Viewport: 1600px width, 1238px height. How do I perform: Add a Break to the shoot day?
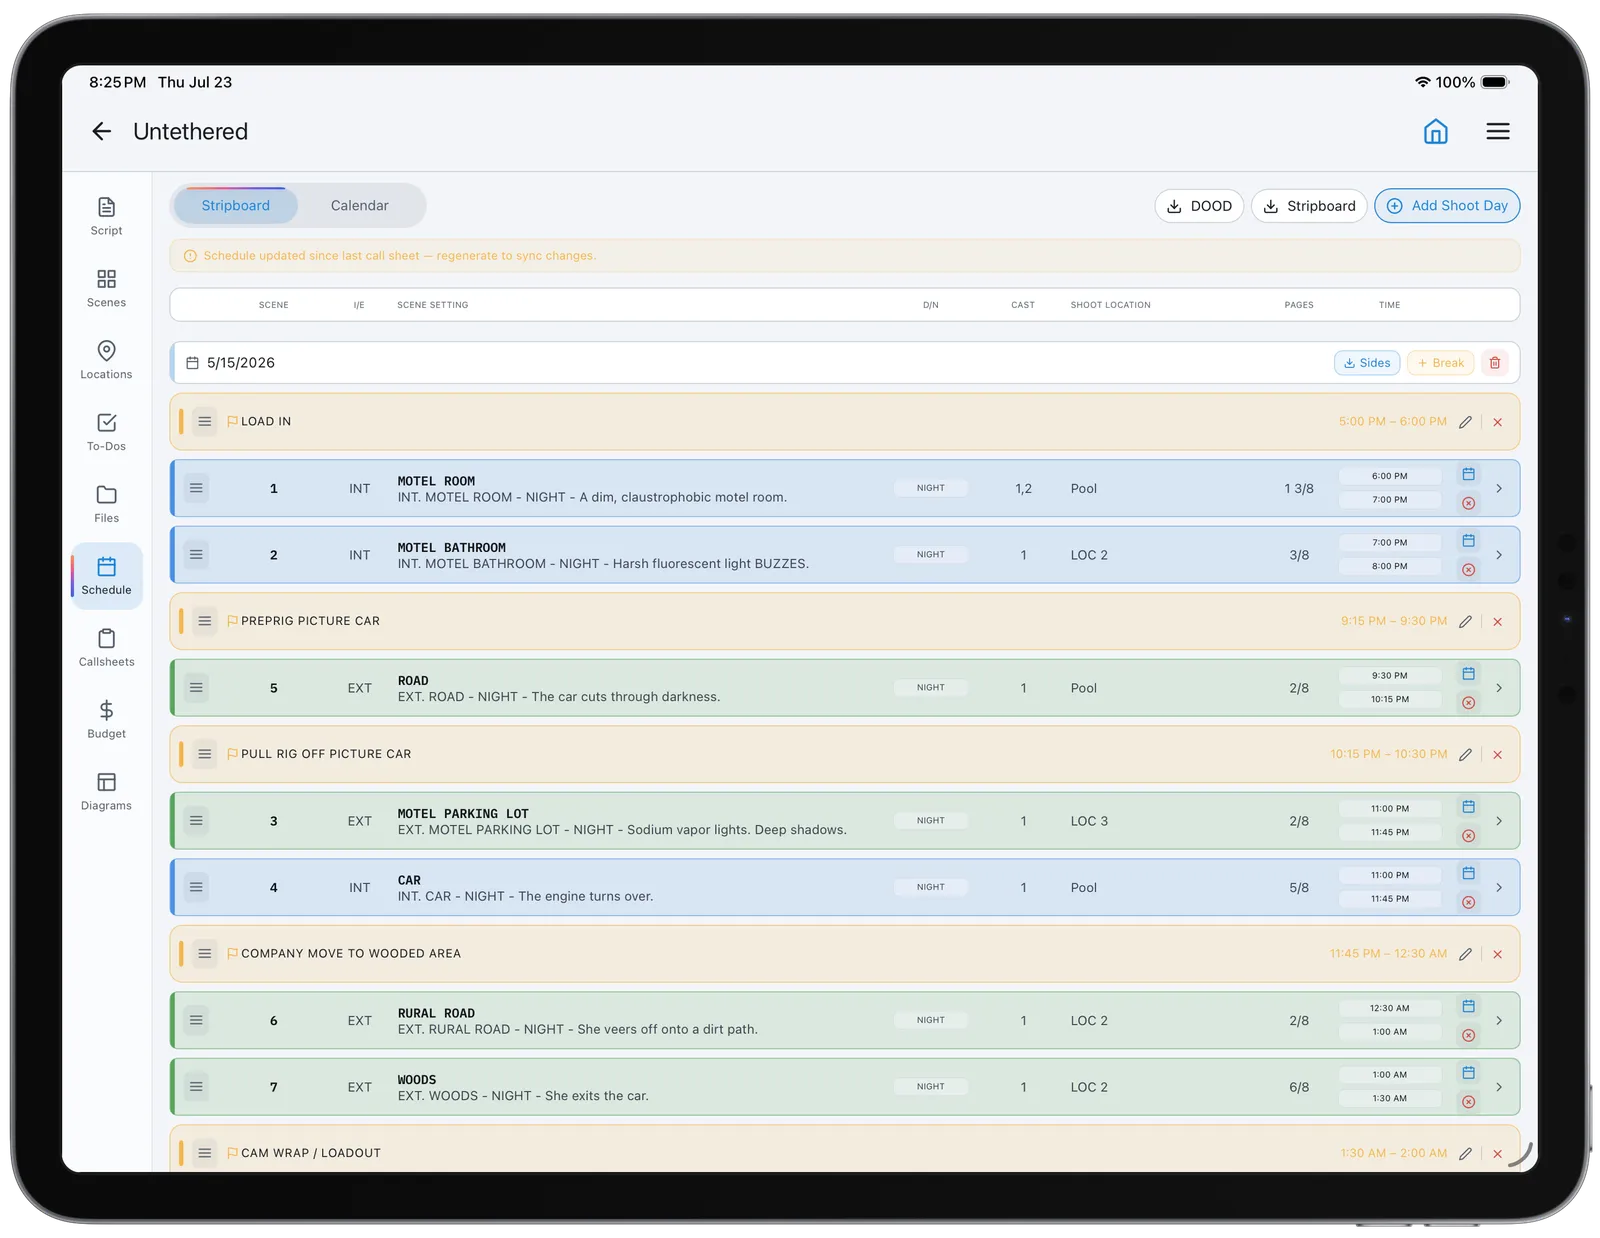(1441, 363)
